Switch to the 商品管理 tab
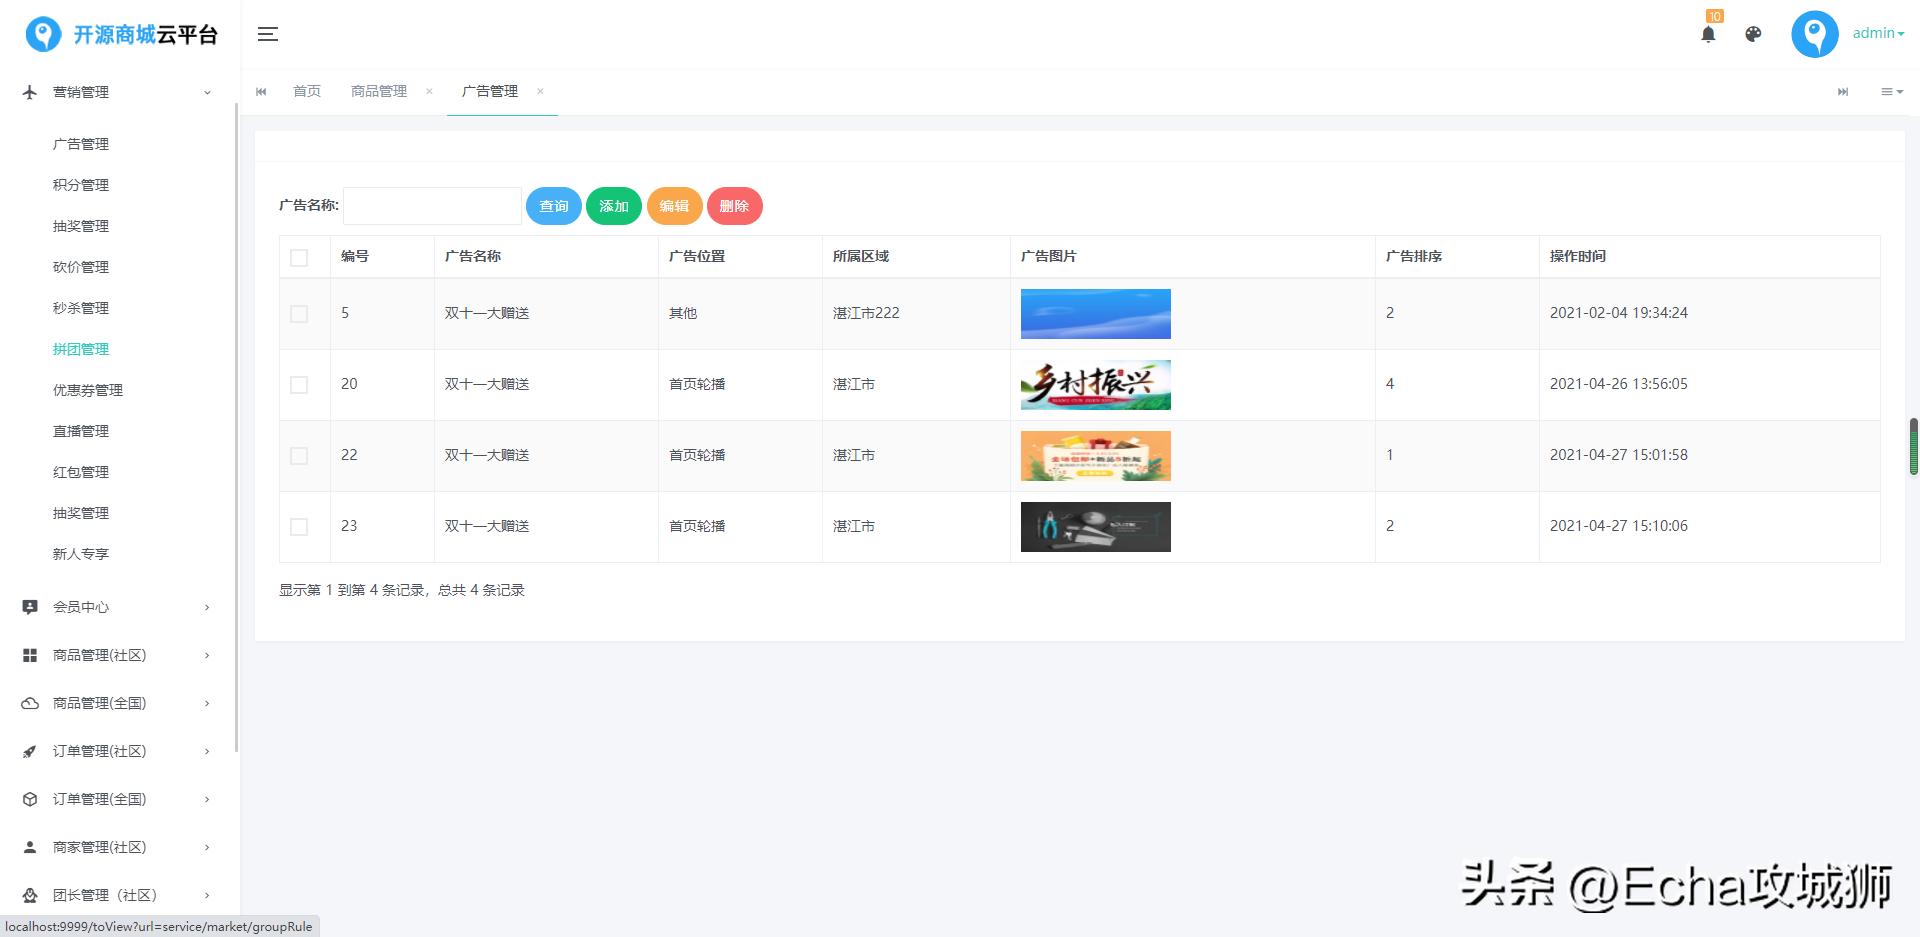The image size is (1920, 937). click(378, 91)
